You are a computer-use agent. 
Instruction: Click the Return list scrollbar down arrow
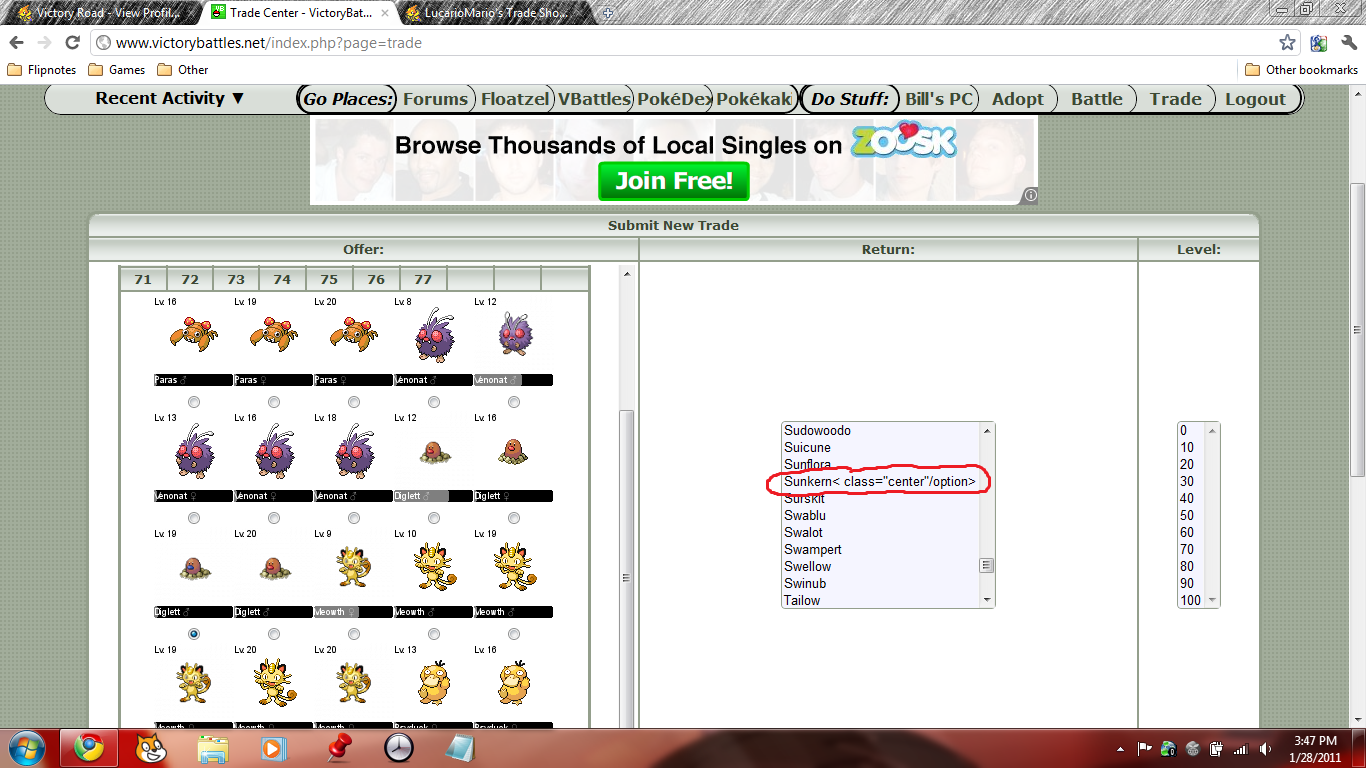pos(987,600)
